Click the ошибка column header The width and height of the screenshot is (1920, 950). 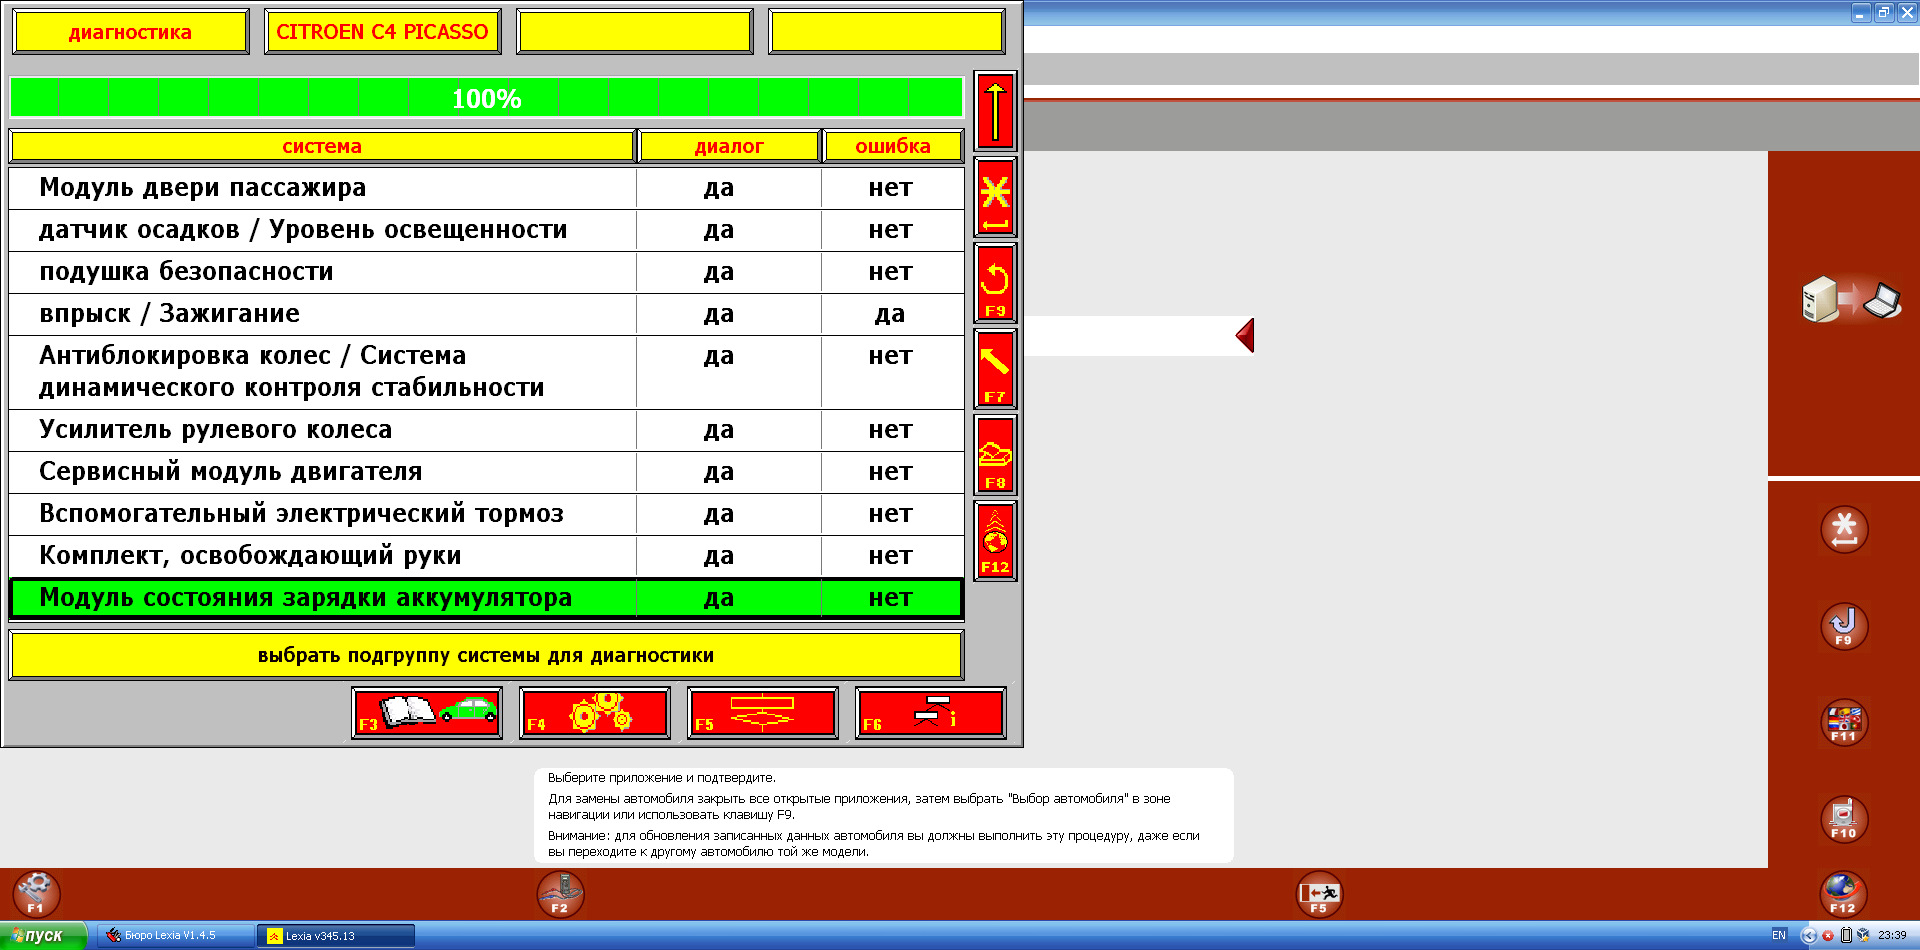893,146
